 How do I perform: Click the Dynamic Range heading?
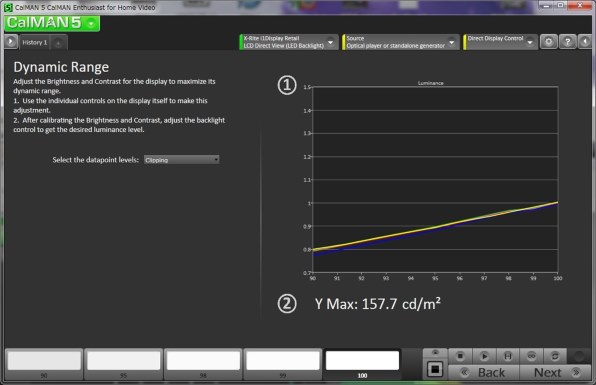coord(61,67)
